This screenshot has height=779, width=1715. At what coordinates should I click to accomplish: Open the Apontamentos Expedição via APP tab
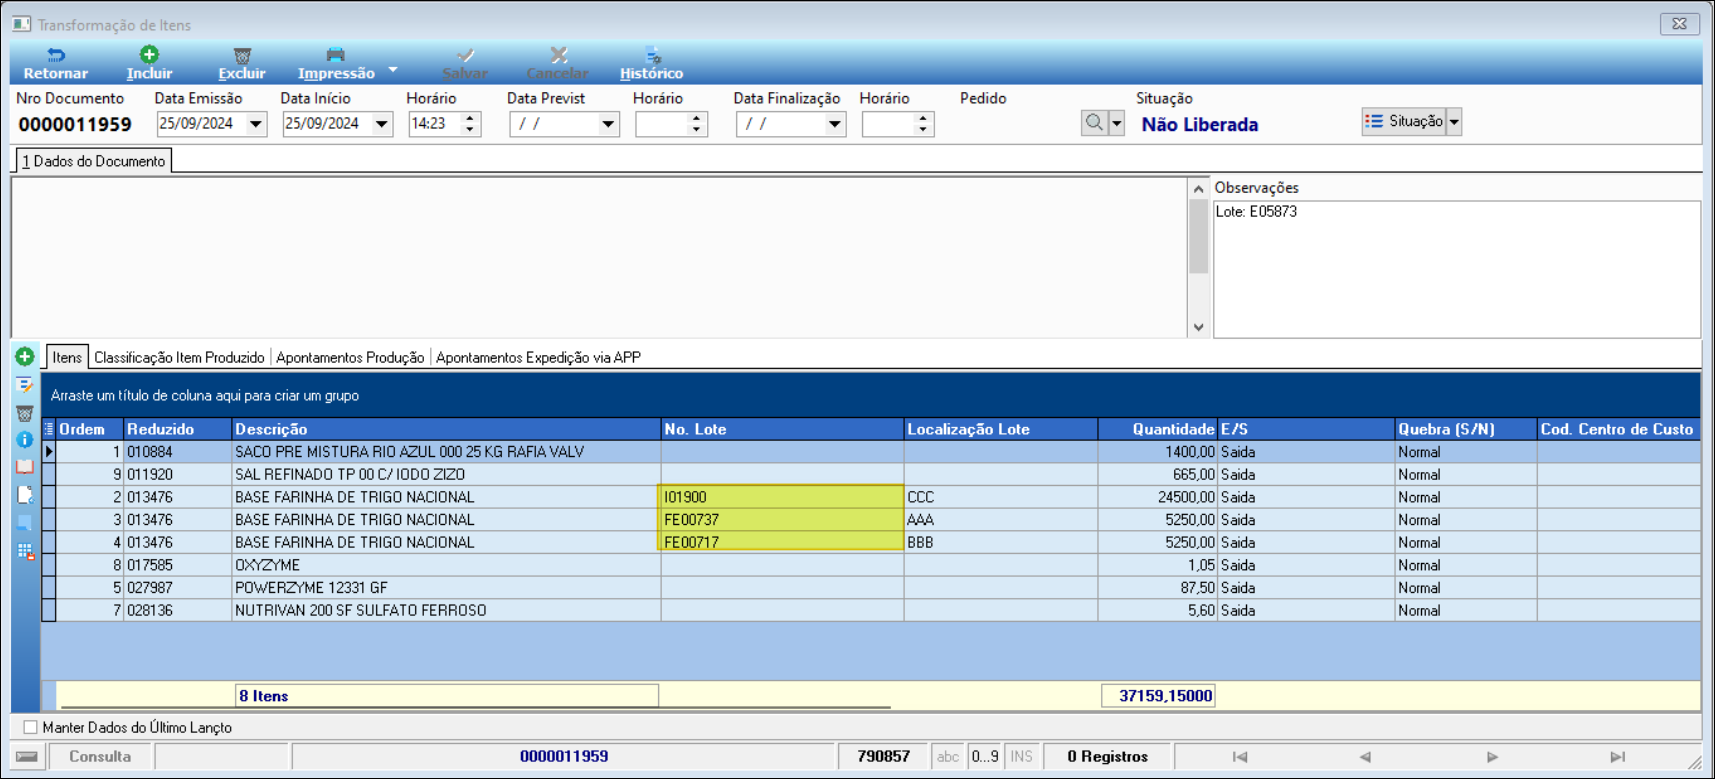(x=538, y=357)
